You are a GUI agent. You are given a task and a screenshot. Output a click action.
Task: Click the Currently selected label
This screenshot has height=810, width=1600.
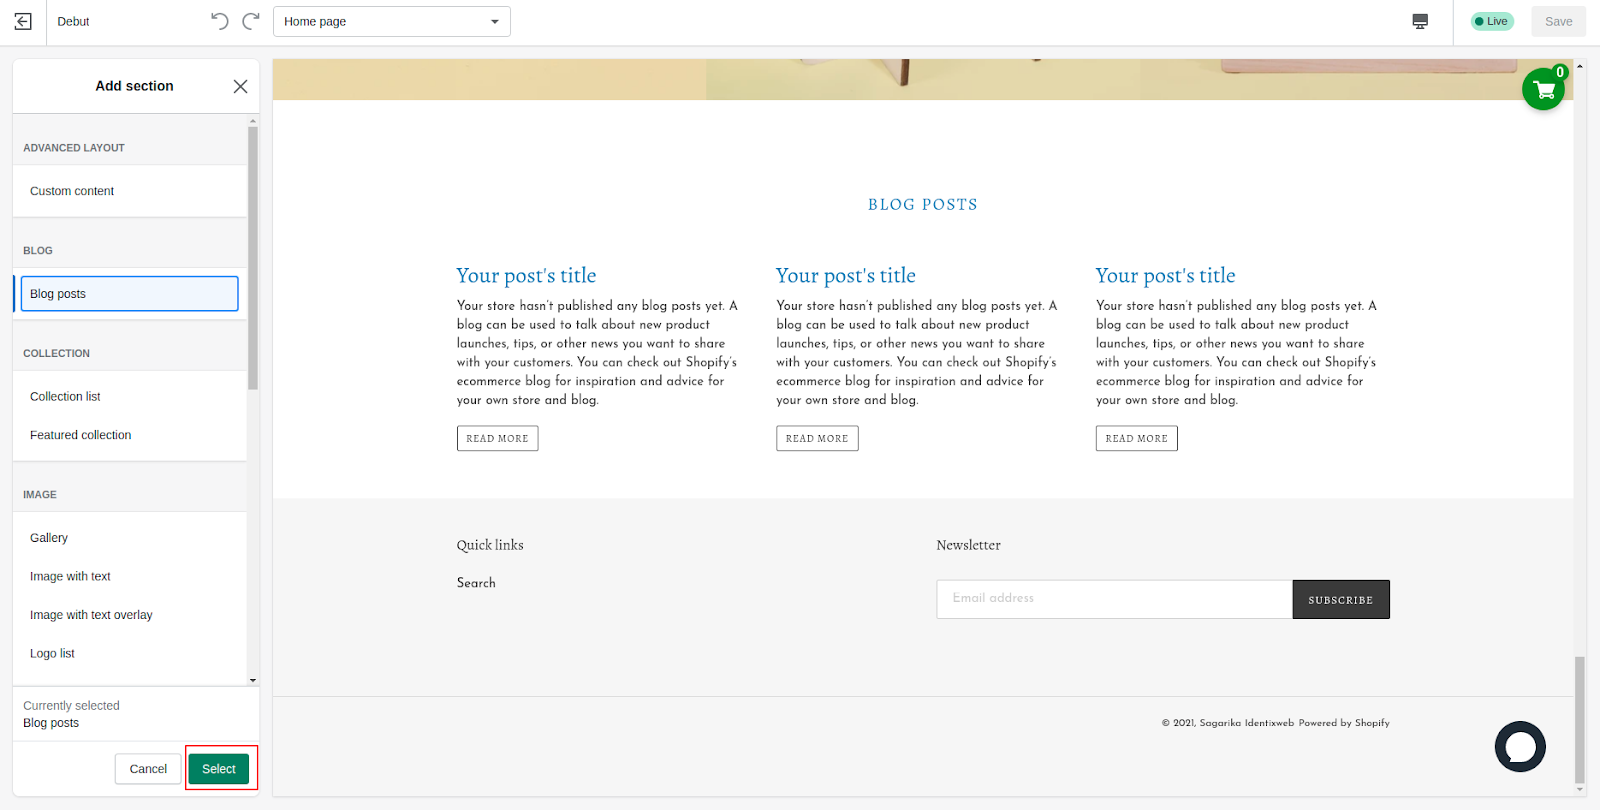click(71, 706)
